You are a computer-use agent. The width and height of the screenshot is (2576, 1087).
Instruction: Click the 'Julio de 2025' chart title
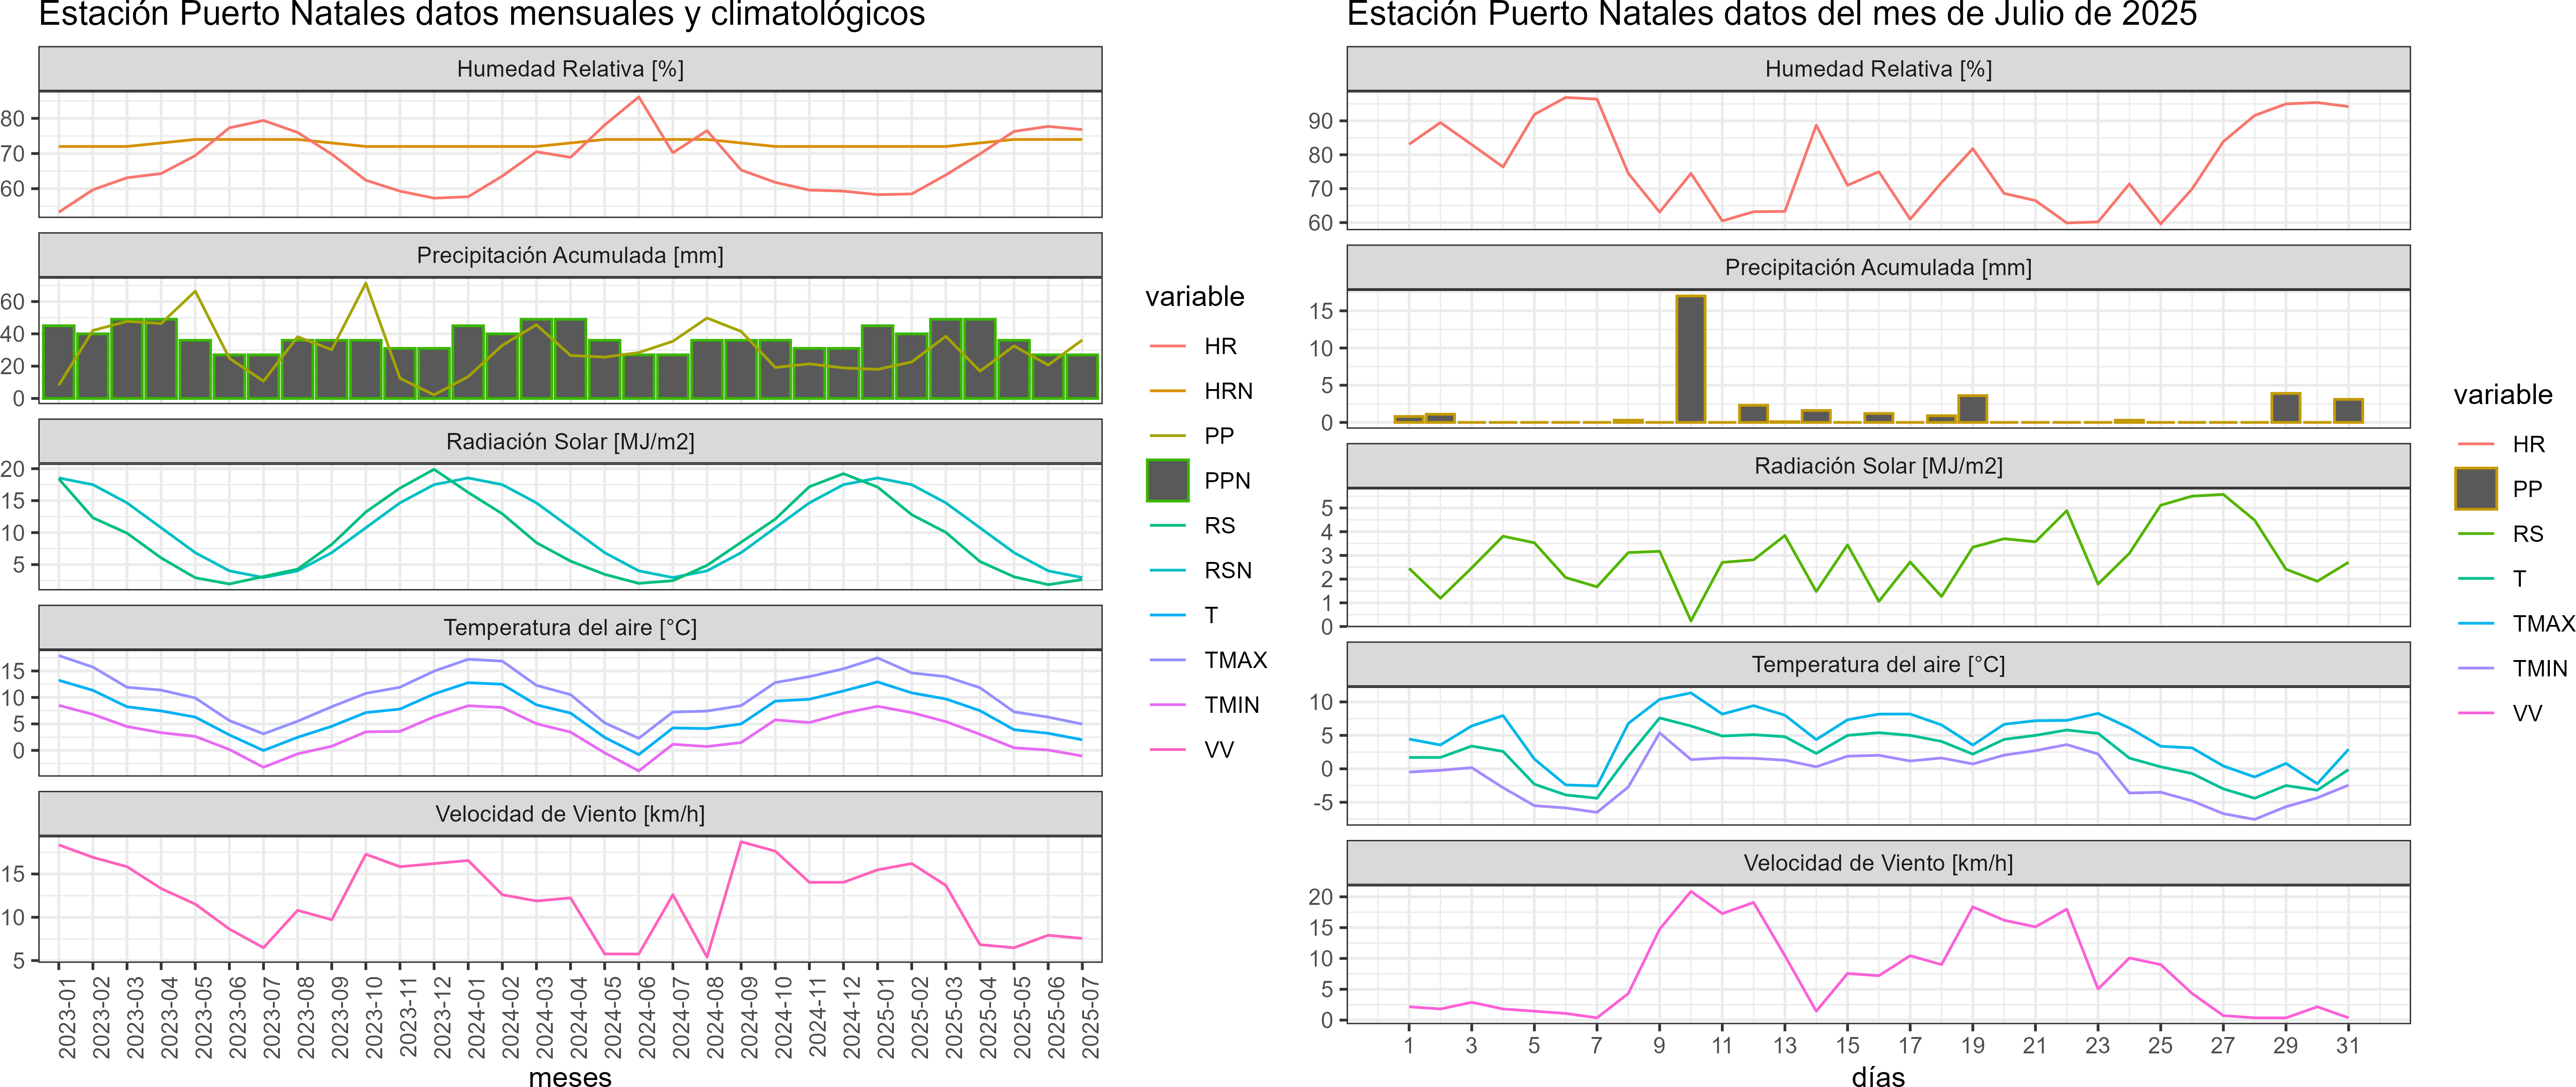(x=1772, y=14)
